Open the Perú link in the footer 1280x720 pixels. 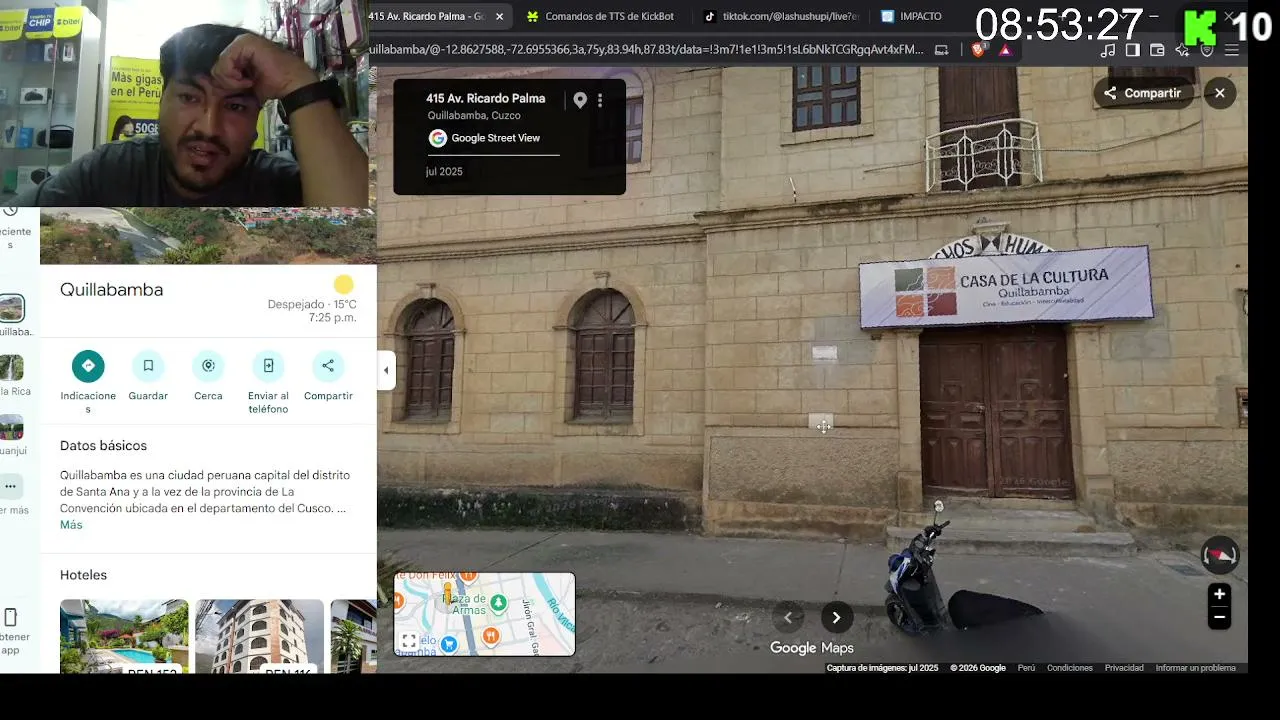click(1026, 668)
